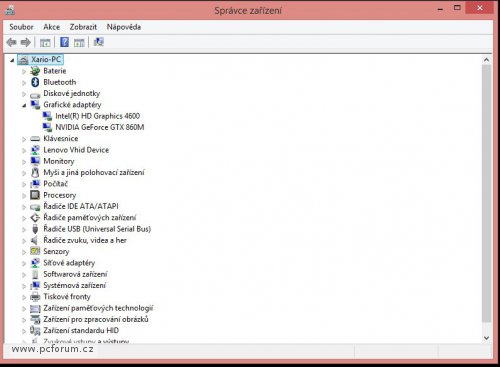Click the Síťové adaptéry network icon

point(35,263)
